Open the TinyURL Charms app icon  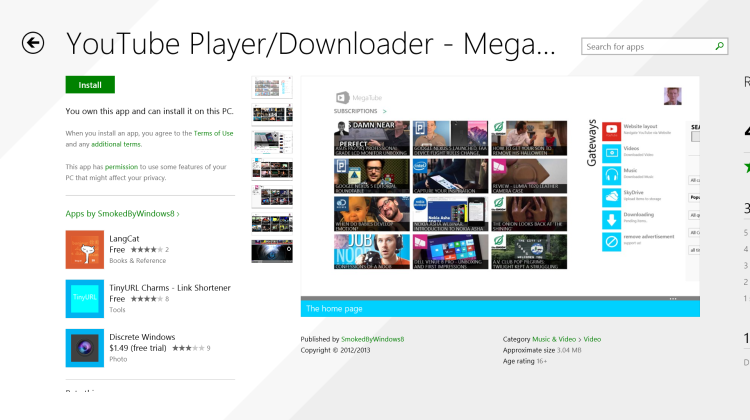tap(85, 298)
